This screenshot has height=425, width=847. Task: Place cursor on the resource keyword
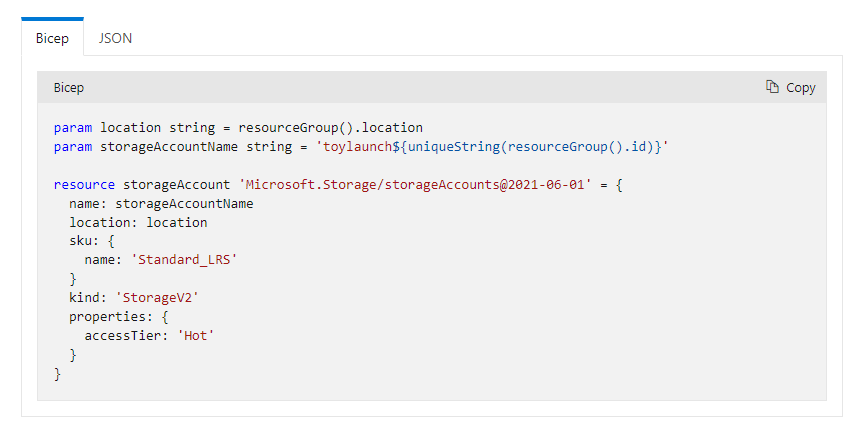pos(84,185)
